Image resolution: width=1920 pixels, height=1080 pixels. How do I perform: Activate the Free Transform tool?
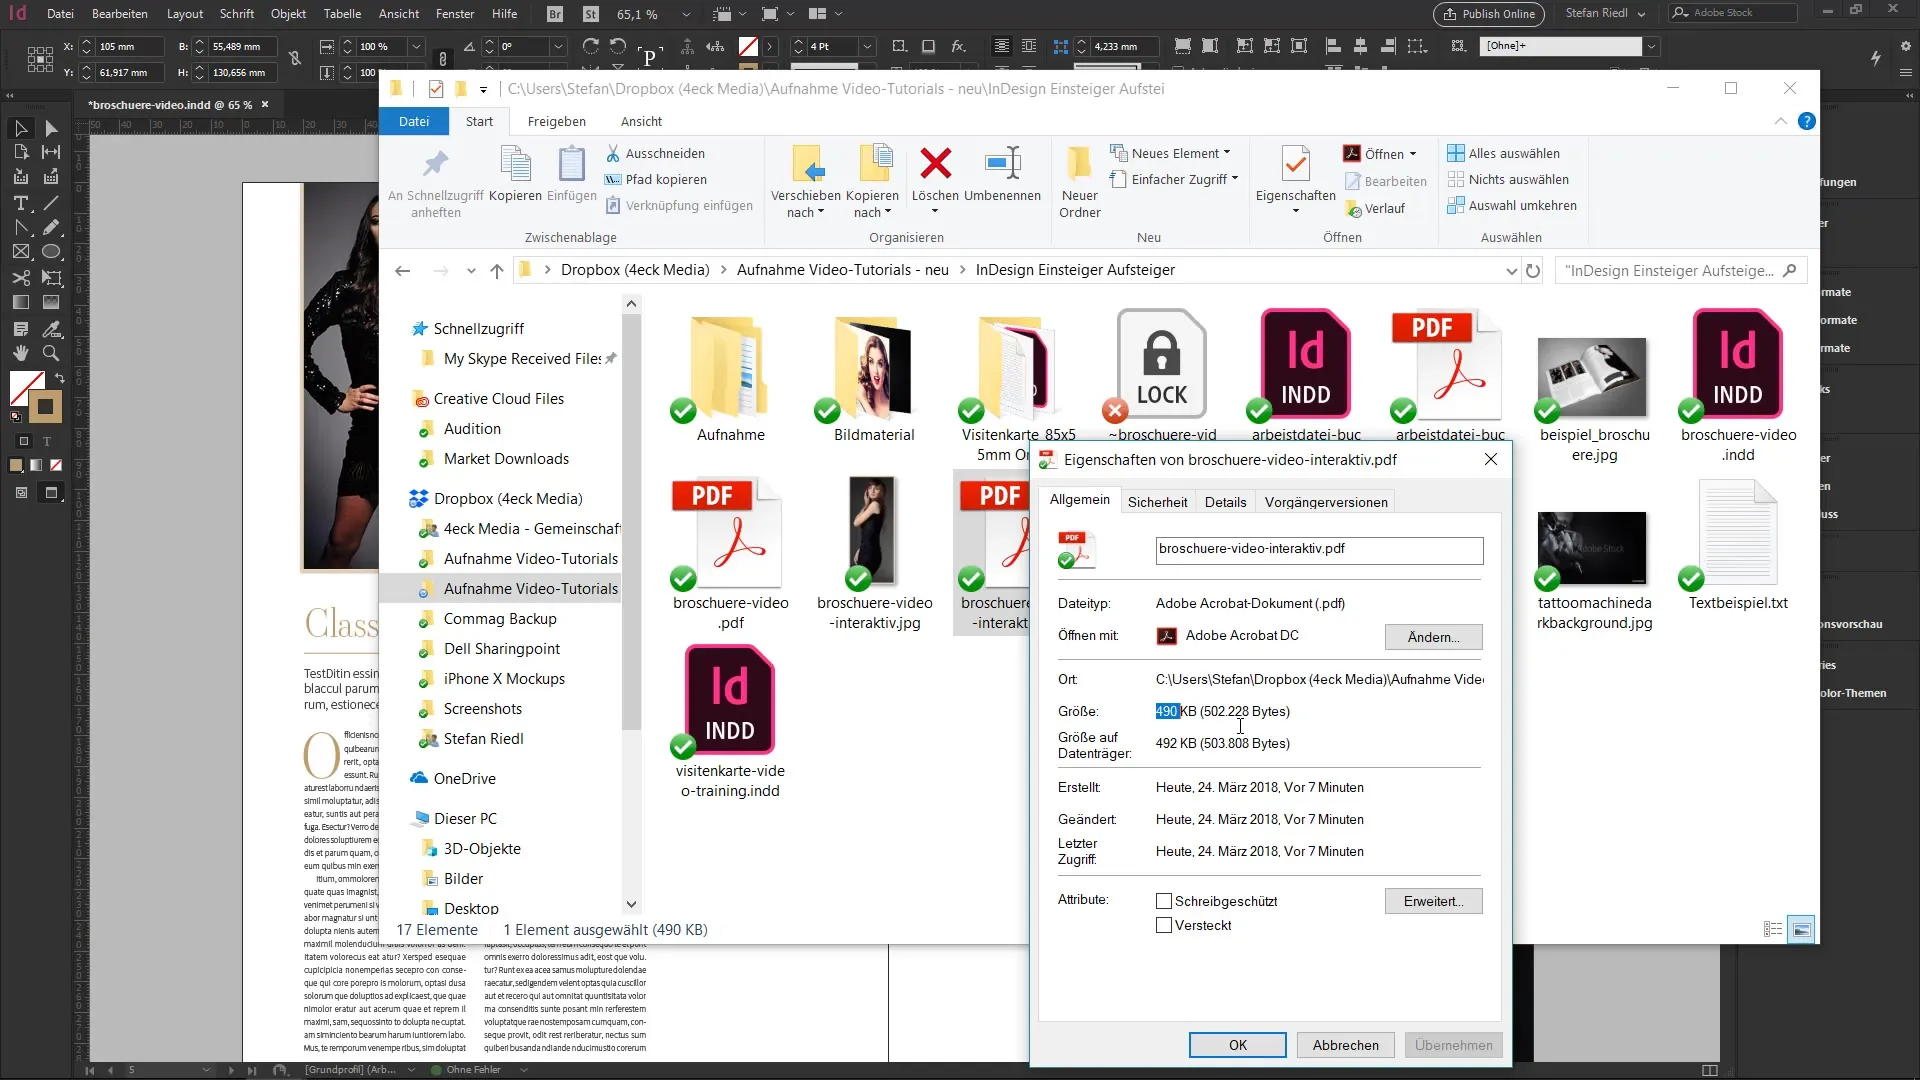point(51,278)
